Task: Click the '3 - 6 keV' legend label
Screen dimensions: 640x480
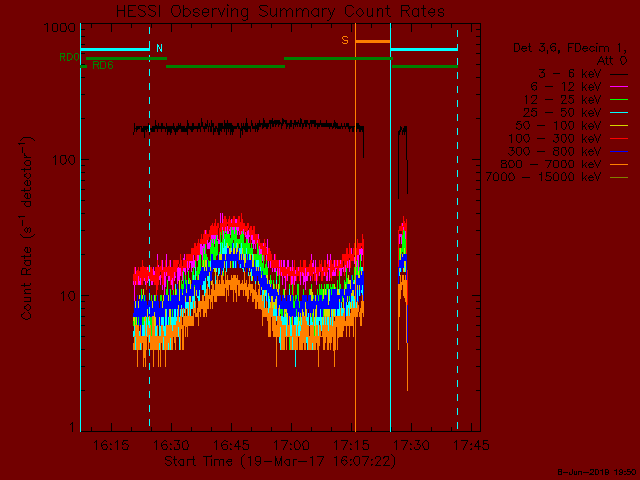Action: click(x=569, y=74)
